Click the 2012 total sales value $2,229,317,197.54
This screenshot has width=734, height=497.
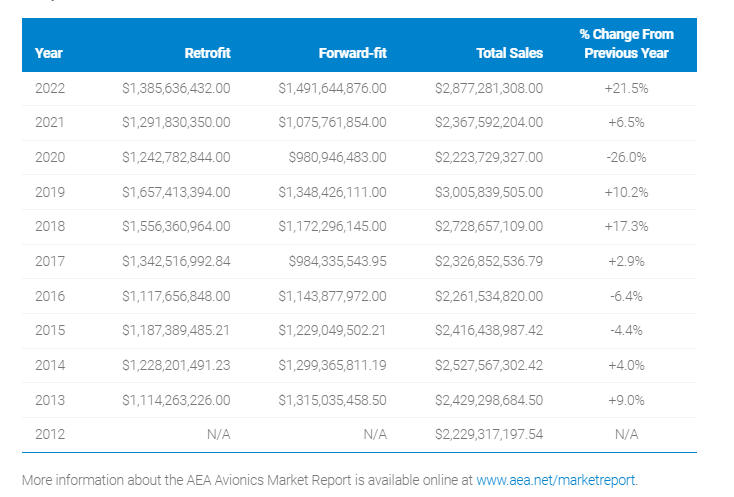coord(489,435)
